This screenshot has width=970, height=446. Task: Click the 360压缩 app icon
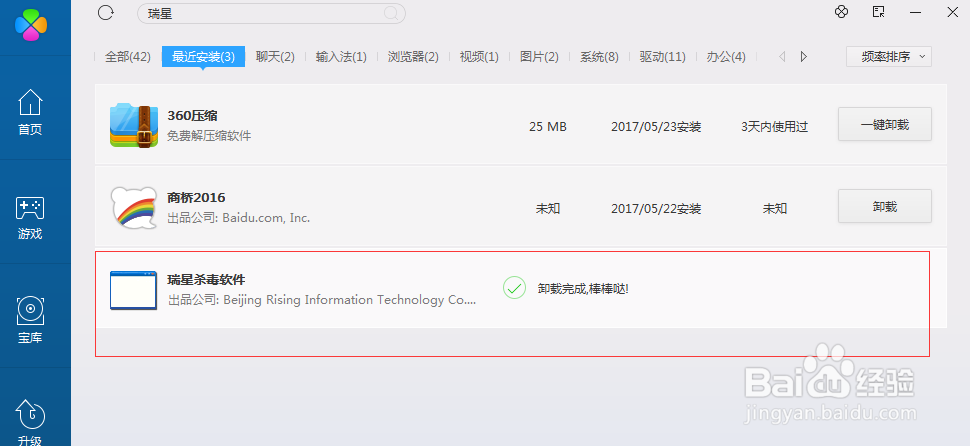tap(134, 126)
